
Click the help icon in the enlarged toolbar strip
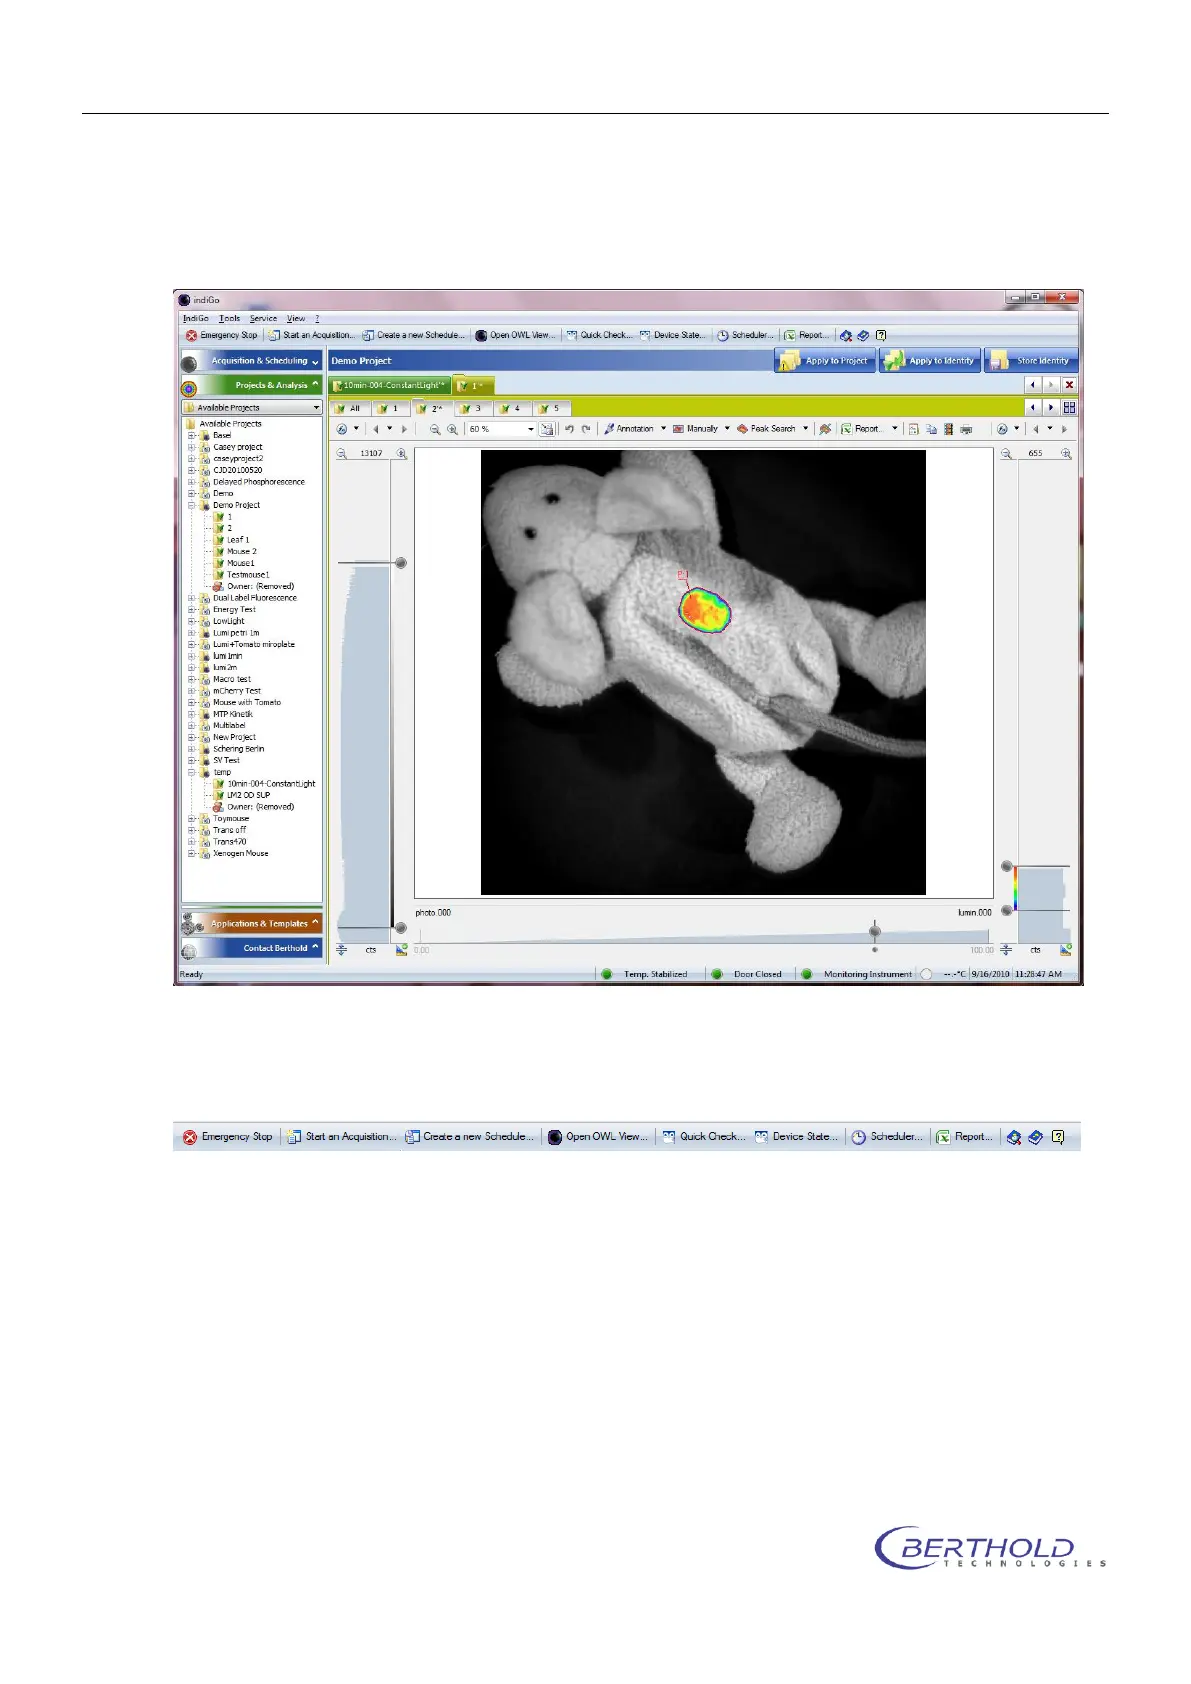pos(1059,1137)
